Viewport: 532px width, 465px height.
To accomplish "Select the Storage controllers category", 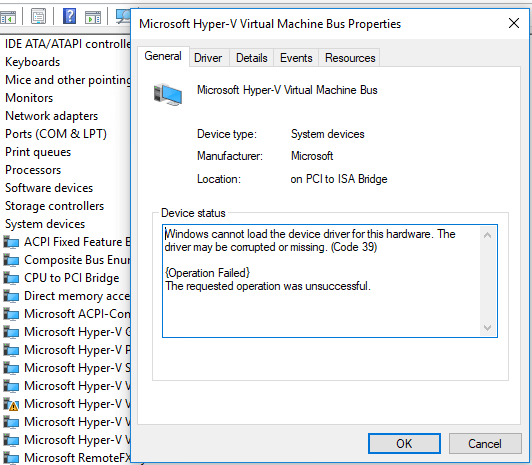I will pos(54,206).
